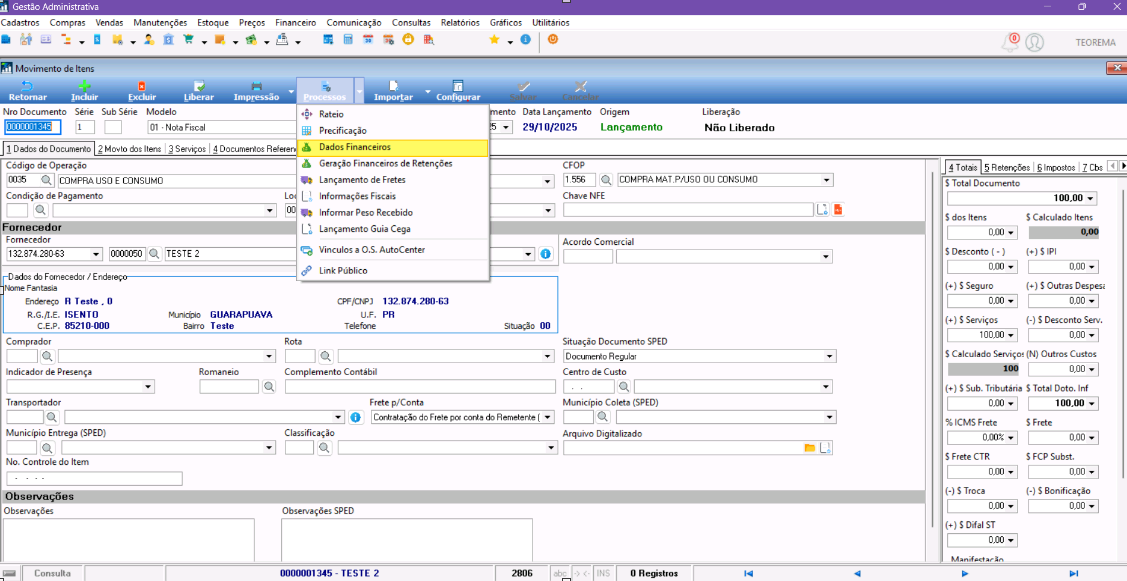Expand Condição de Pagamento dropdown
Viewport: 1127px width, 581px height.
pyautogui.click(x=270, y=211)
